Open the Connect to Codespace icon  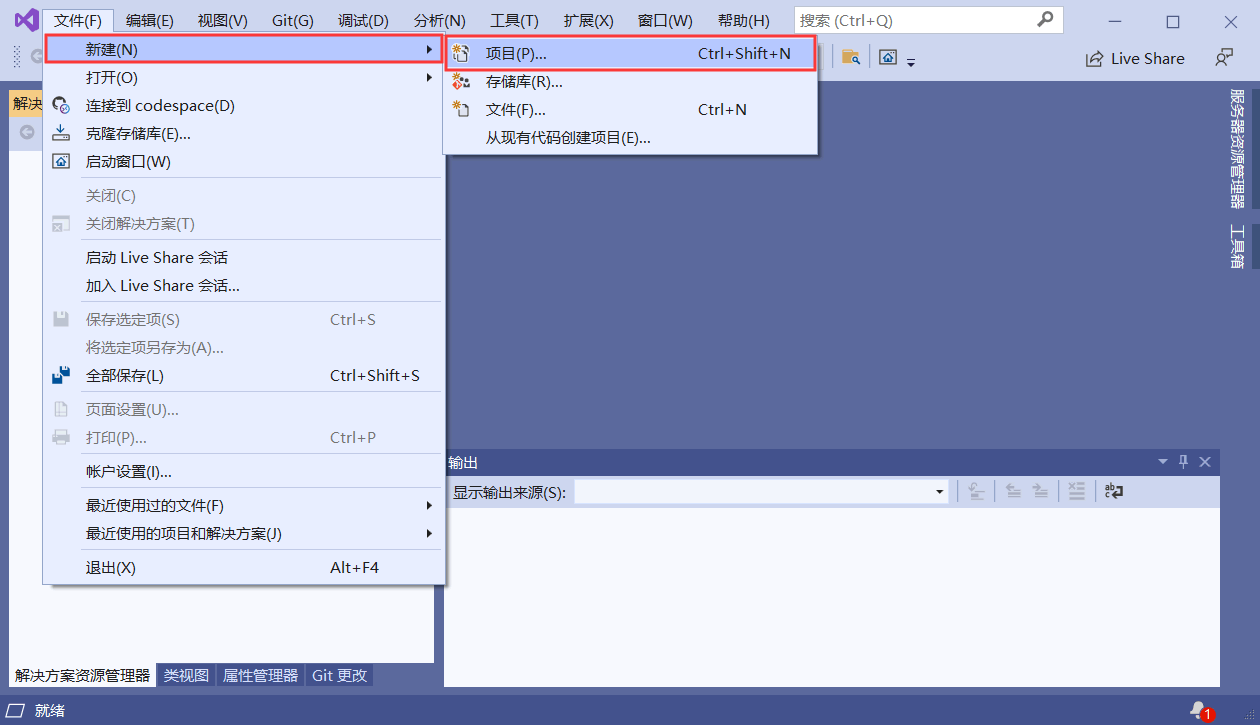click(x=60, y=105)
